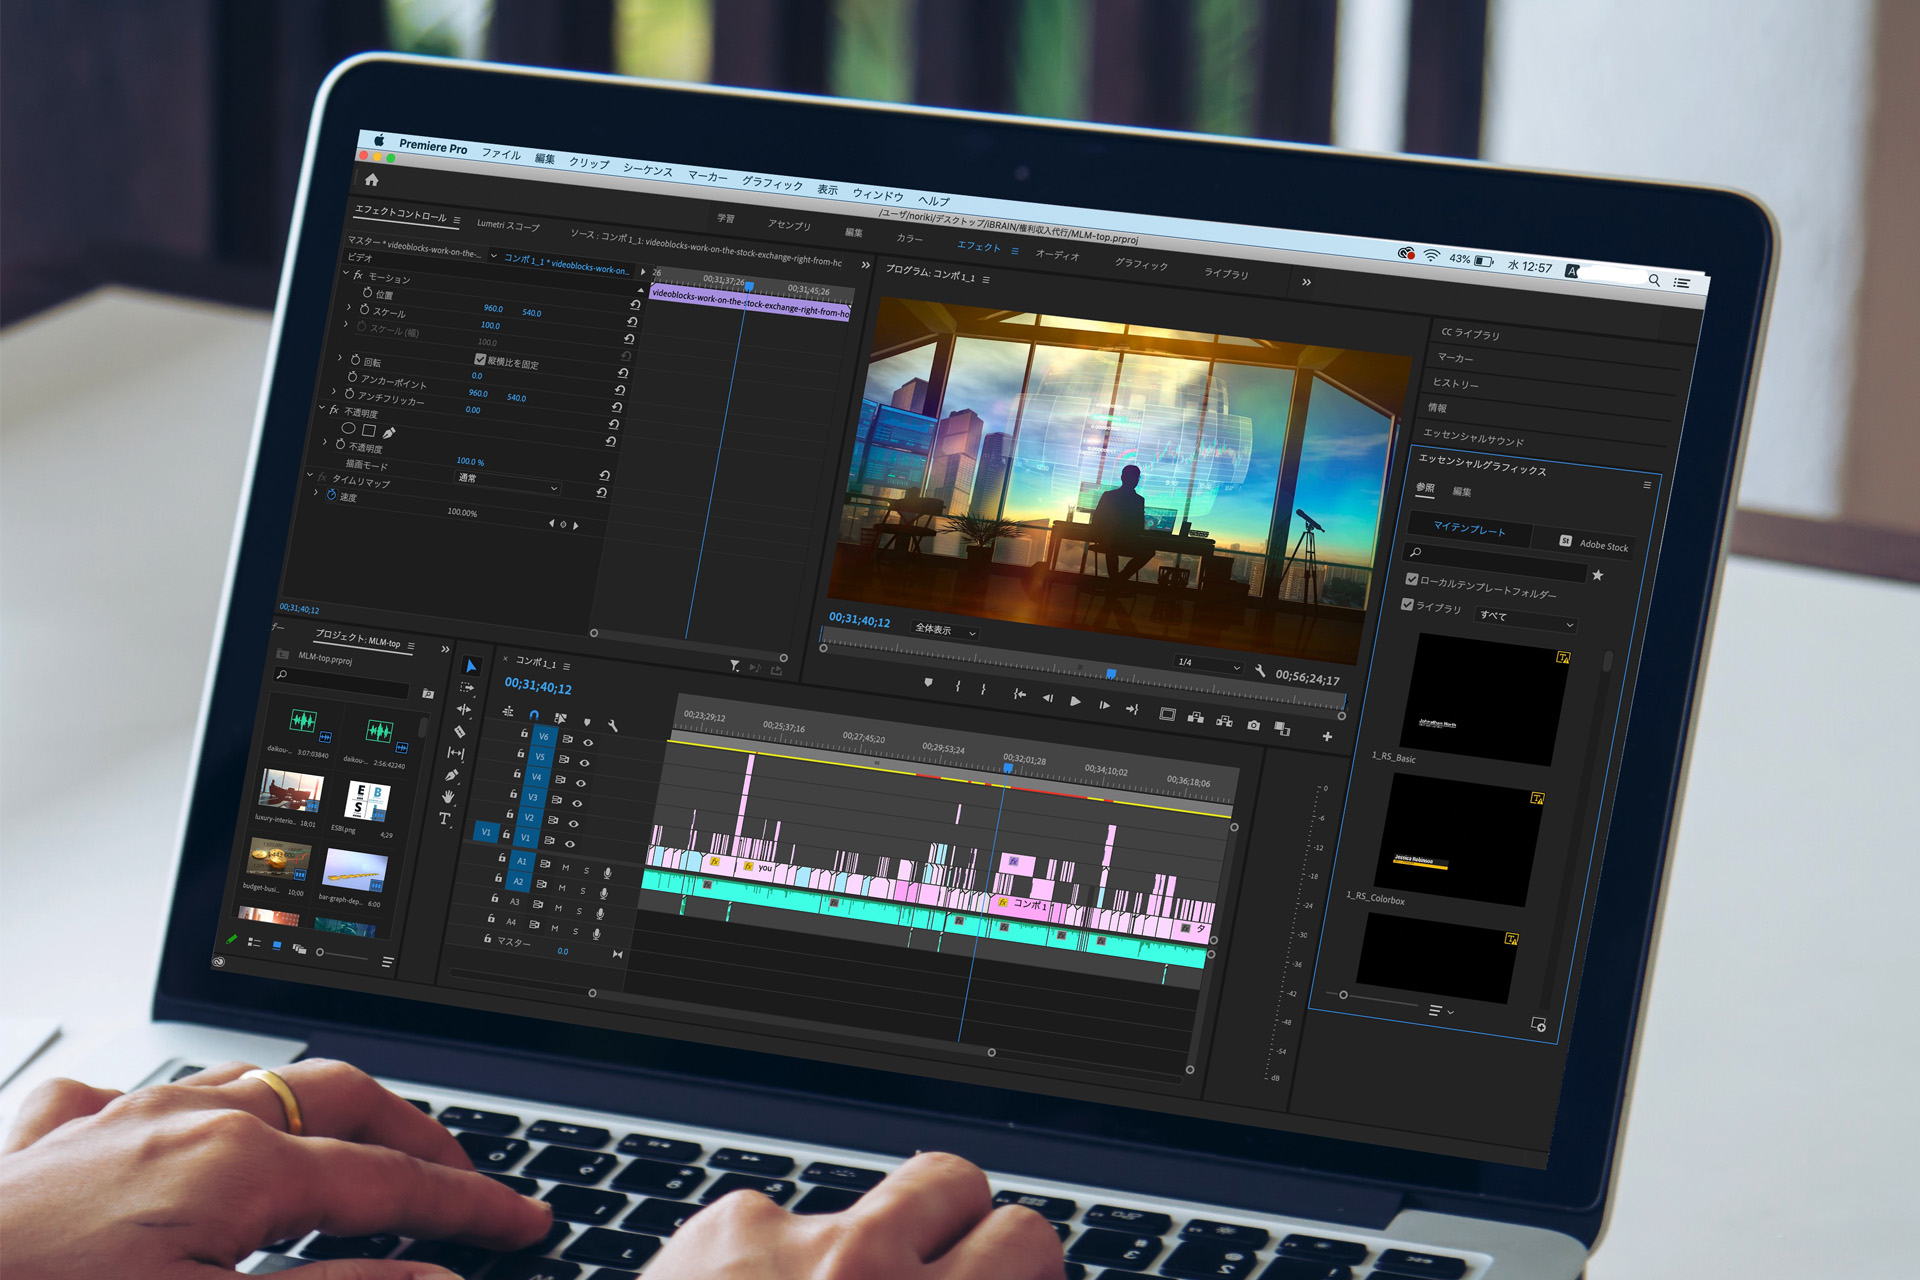Image resolution: width=1920 pixels, height=1280 pixels.
Task: Select the Hand tool
Action: (448, 797)
